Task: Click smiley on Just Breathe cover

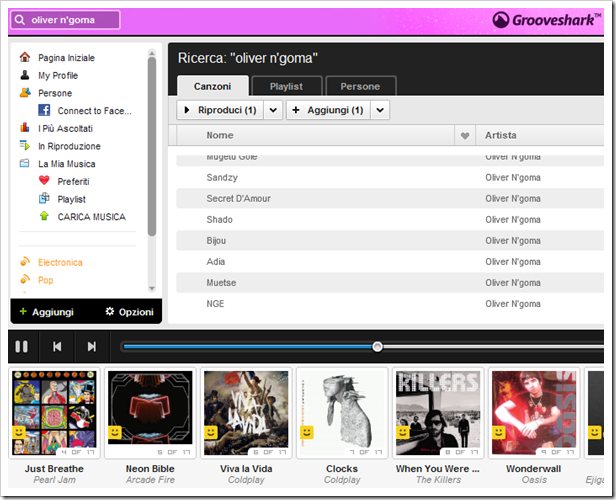Action: tap(18, 432)
